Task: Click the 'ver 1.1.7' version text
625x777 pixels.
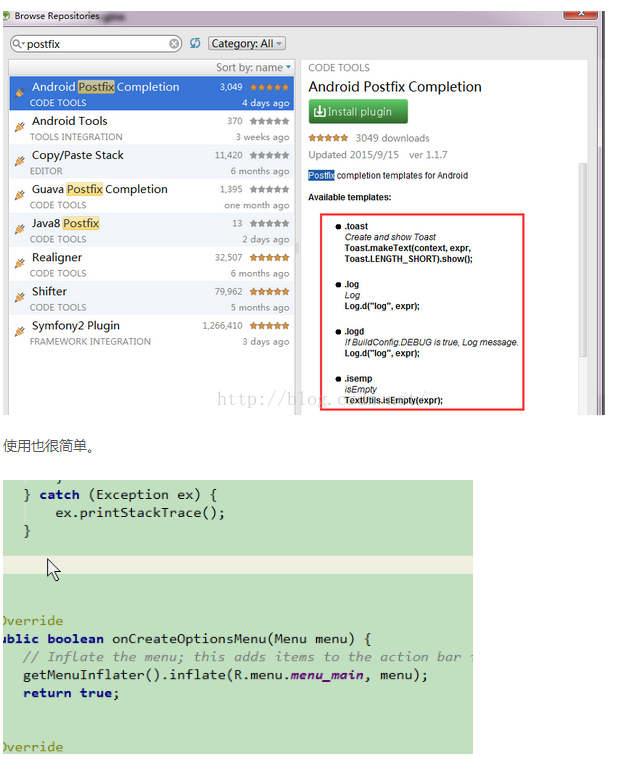Action: click(428, 155)
